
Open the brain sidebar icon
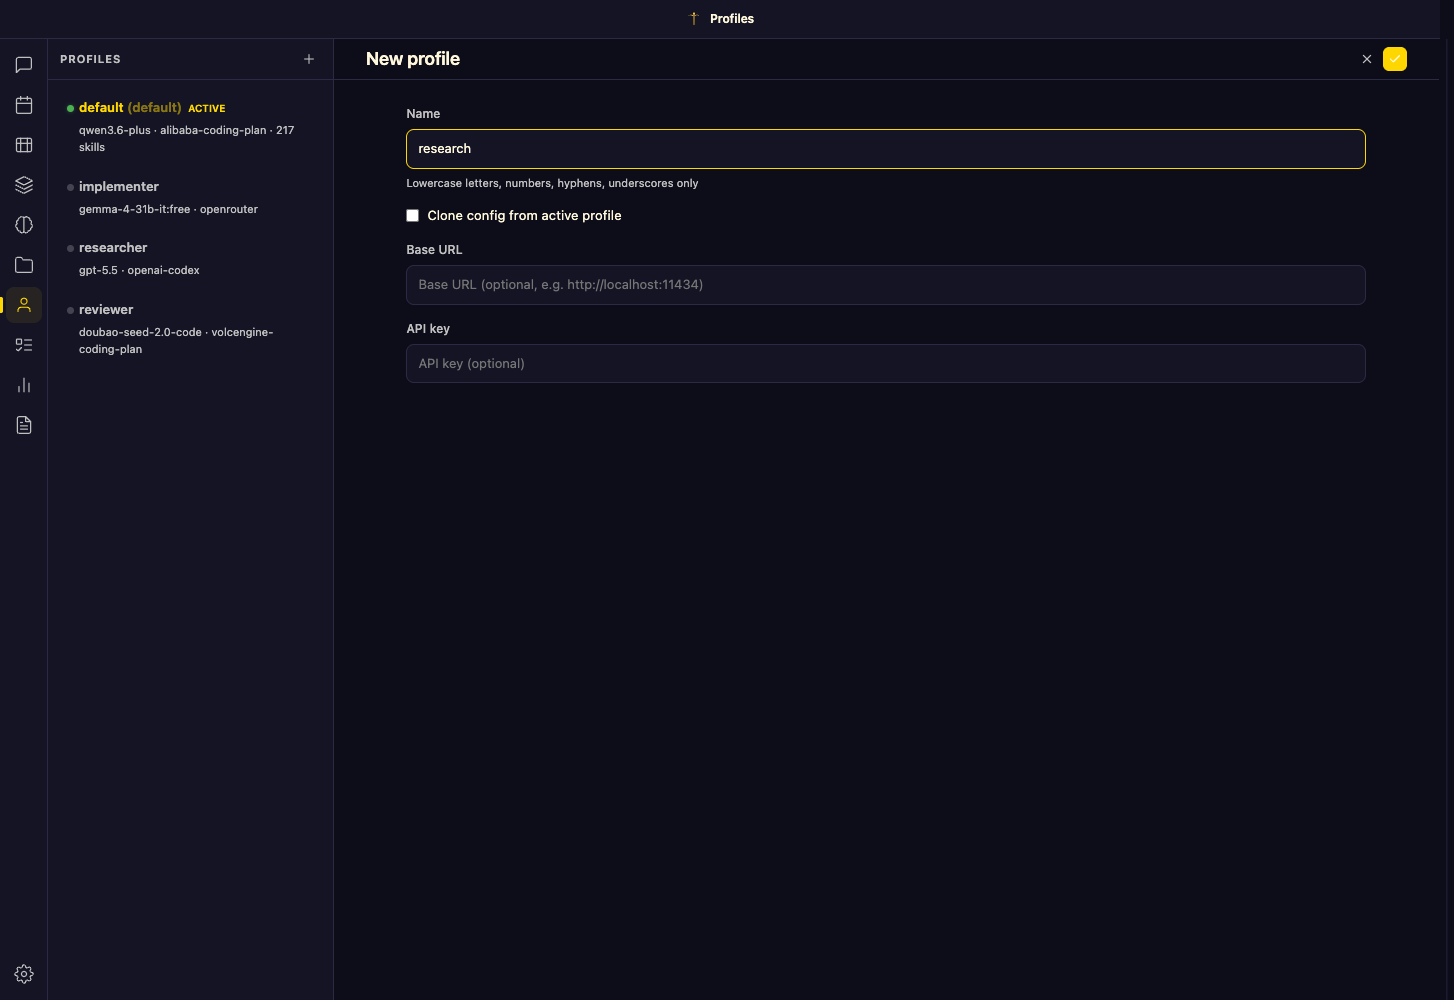coord(24,225)
